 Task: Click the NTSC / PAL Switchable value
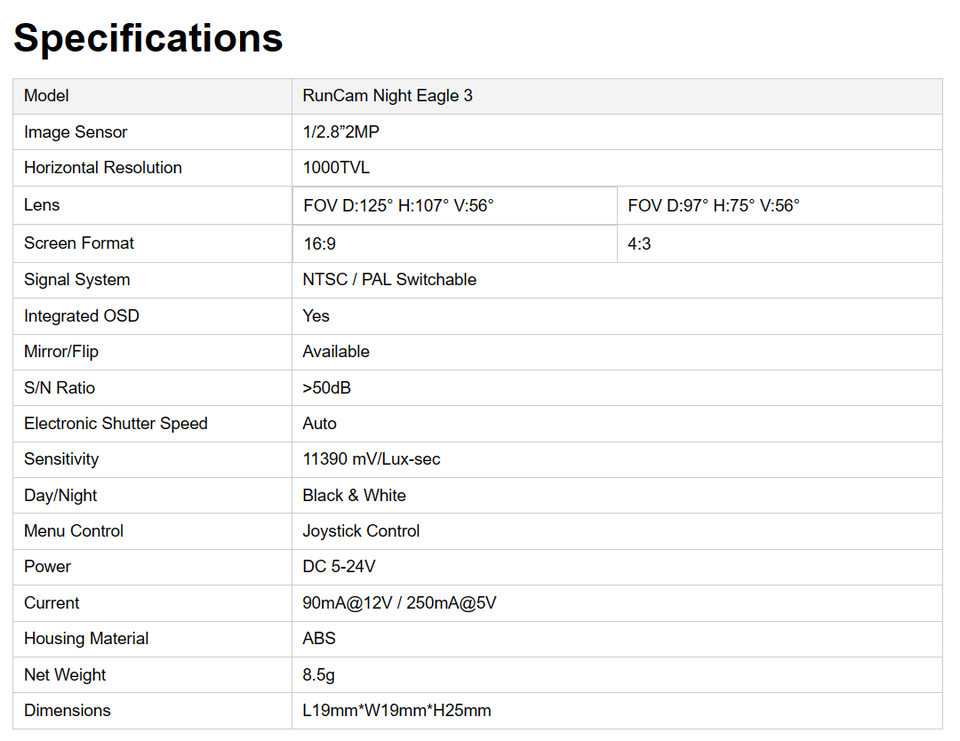coord(389,280)
